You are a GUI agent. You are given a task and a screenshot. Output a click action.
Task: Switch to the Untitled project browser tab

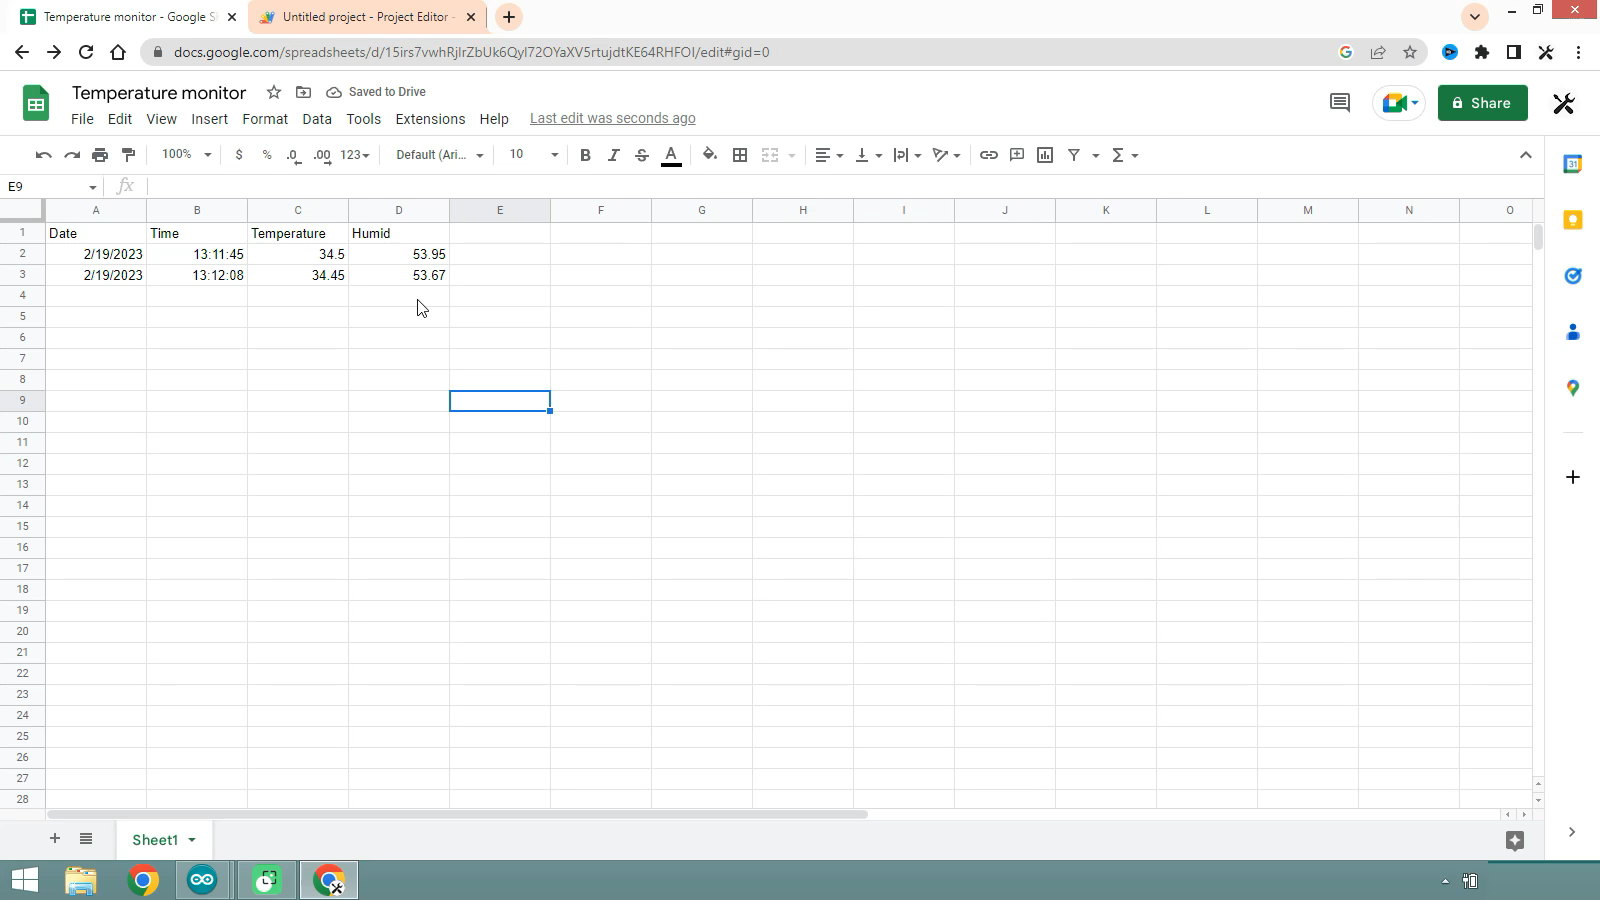[x=367, y=17]
